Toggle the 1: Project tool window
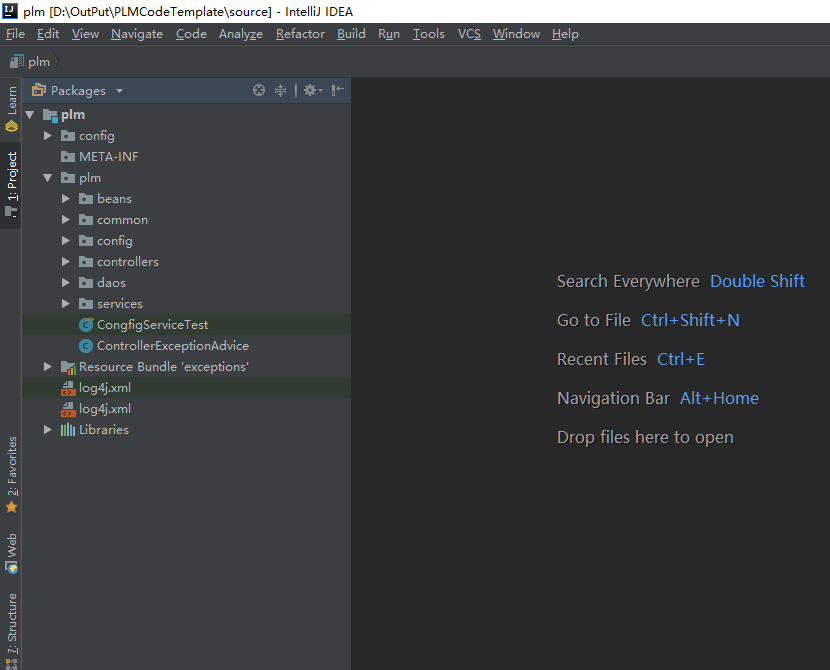Screen dimensions: 830x670 coord(11,184)
